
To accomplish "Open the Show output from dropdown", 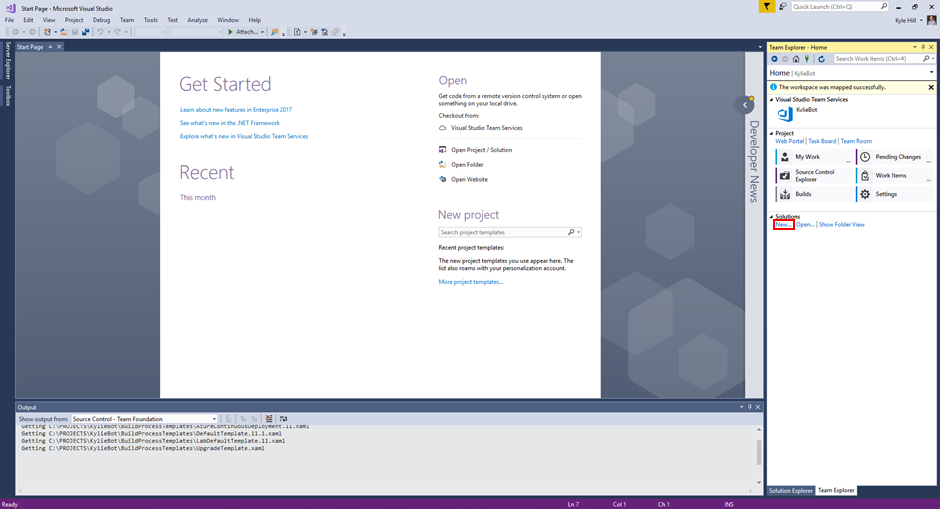I will 144,418.
